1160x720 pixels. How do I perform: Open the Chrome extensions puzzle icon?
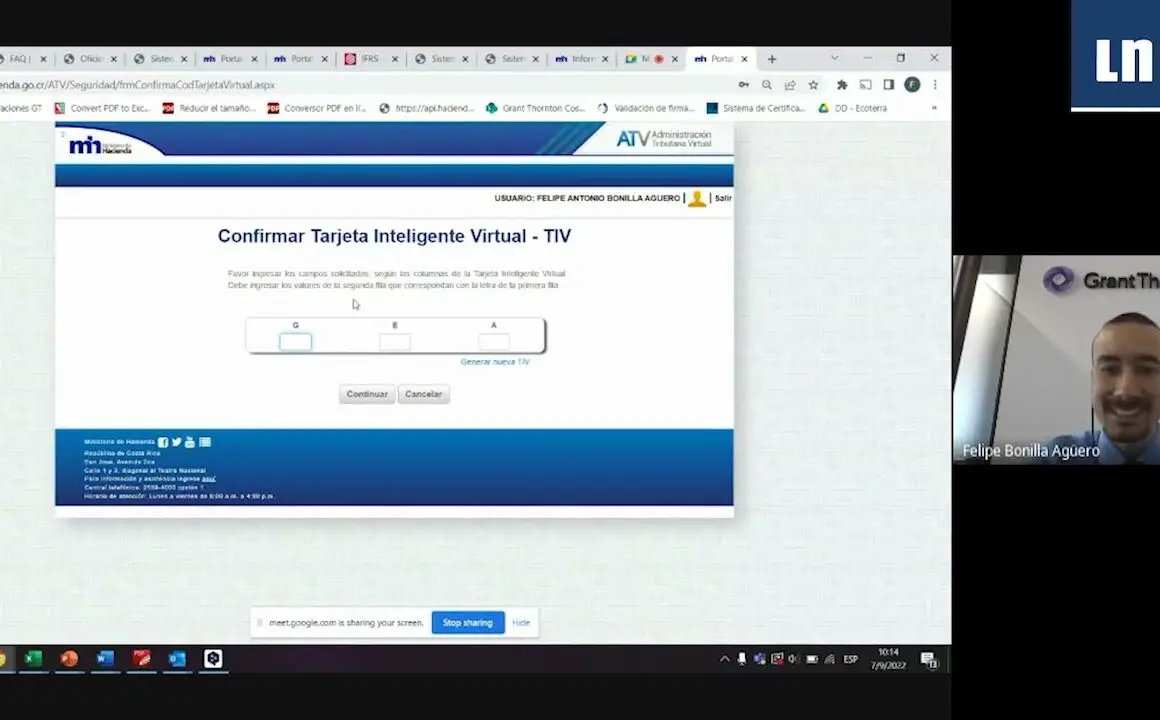(x=841, y=85)
